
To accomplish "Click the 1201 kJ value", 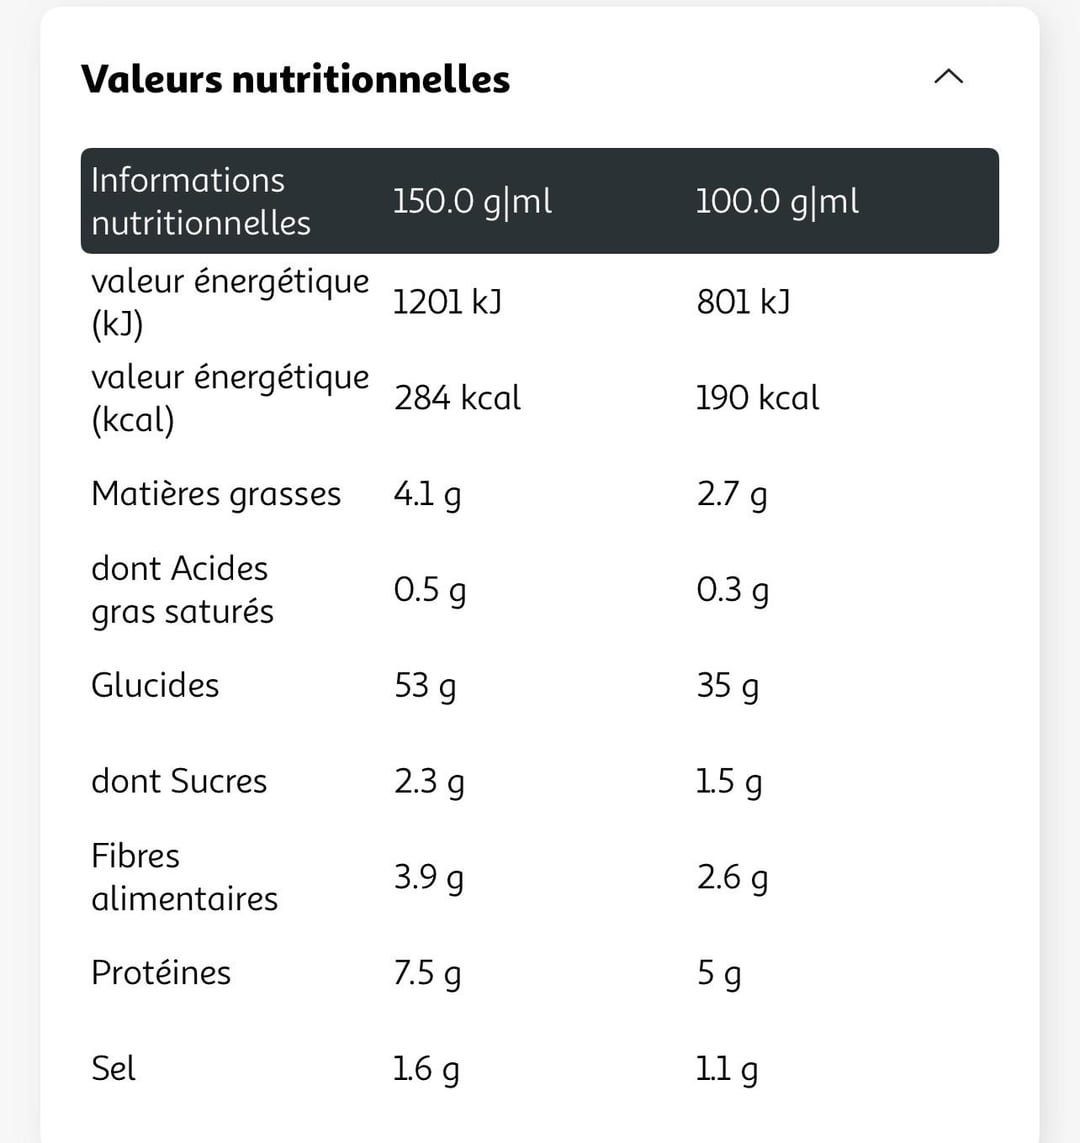I will click(x=447, y=302).
